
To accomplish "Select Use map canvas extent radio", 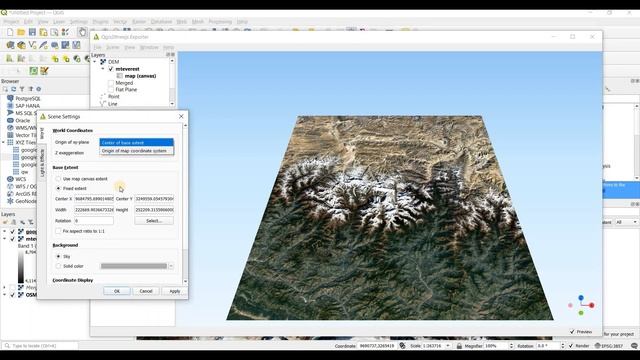I will click(58, 179).
